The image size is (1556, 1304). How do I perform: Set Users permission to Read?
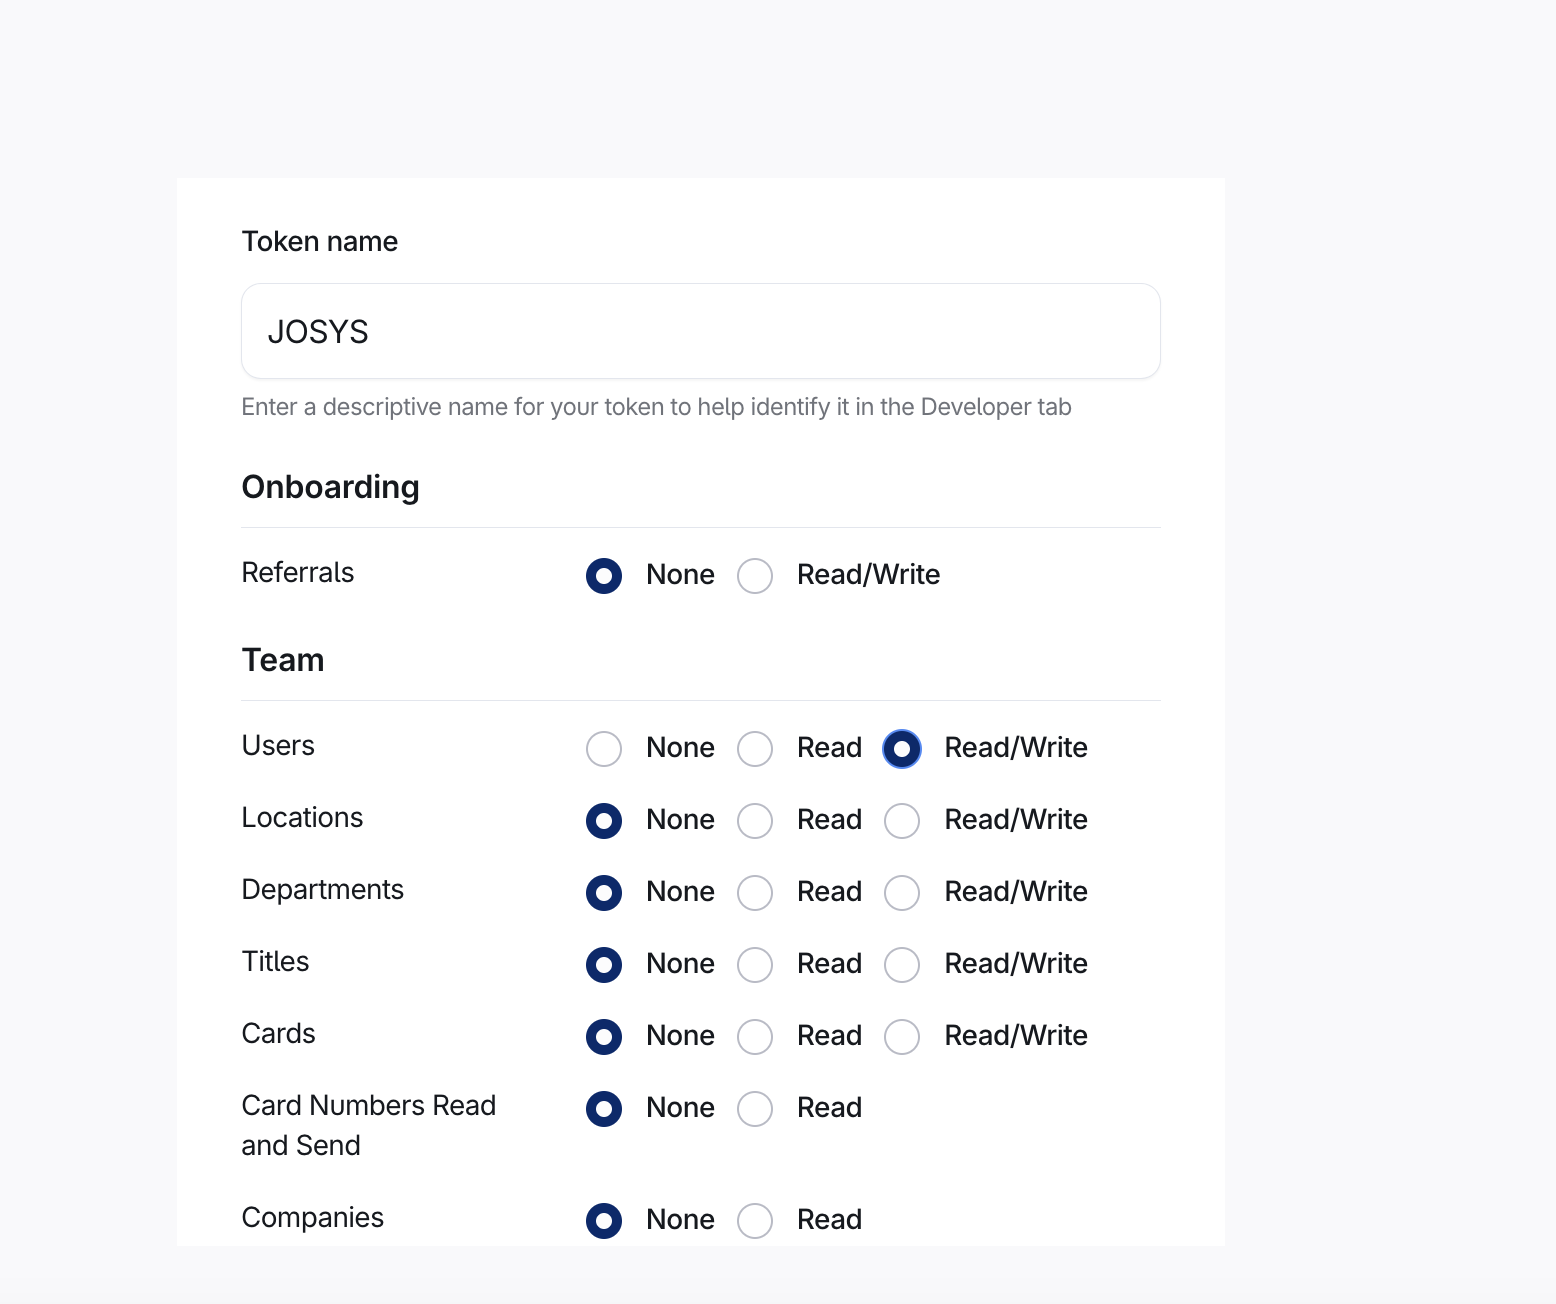(x=755, y=749)
